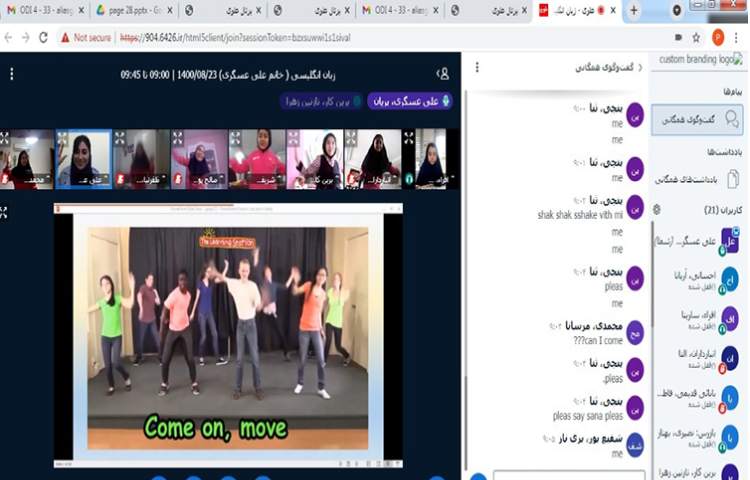The height and width of the screenshot is (480, 750).
Task: Bookmark this page with the star
Action: pyautogui.click(x=696, y=38)
